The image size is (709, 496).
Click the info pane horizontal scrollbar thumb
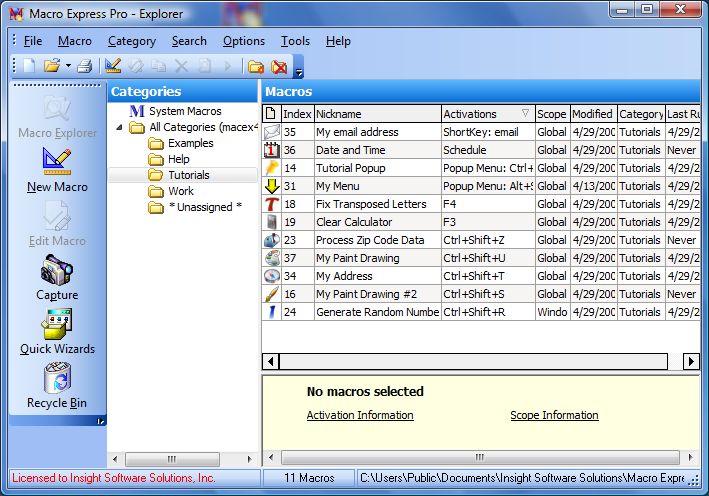pos(480,457)
